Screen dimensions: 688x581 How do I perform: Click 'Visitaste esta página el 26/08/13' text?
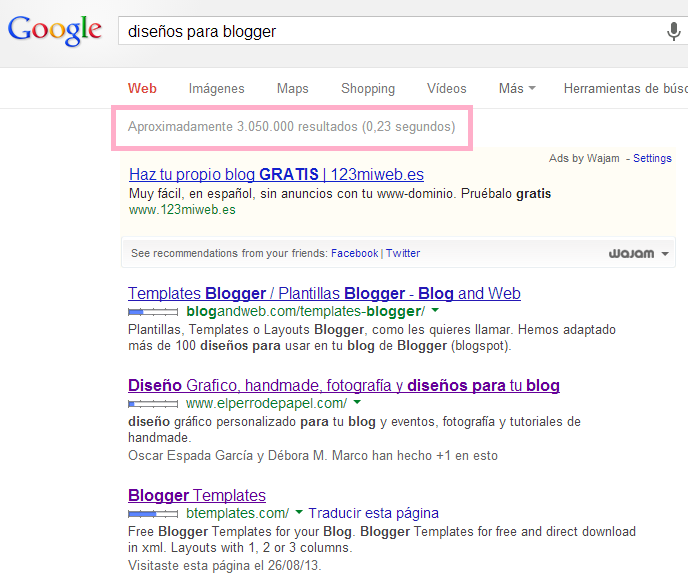225,565
